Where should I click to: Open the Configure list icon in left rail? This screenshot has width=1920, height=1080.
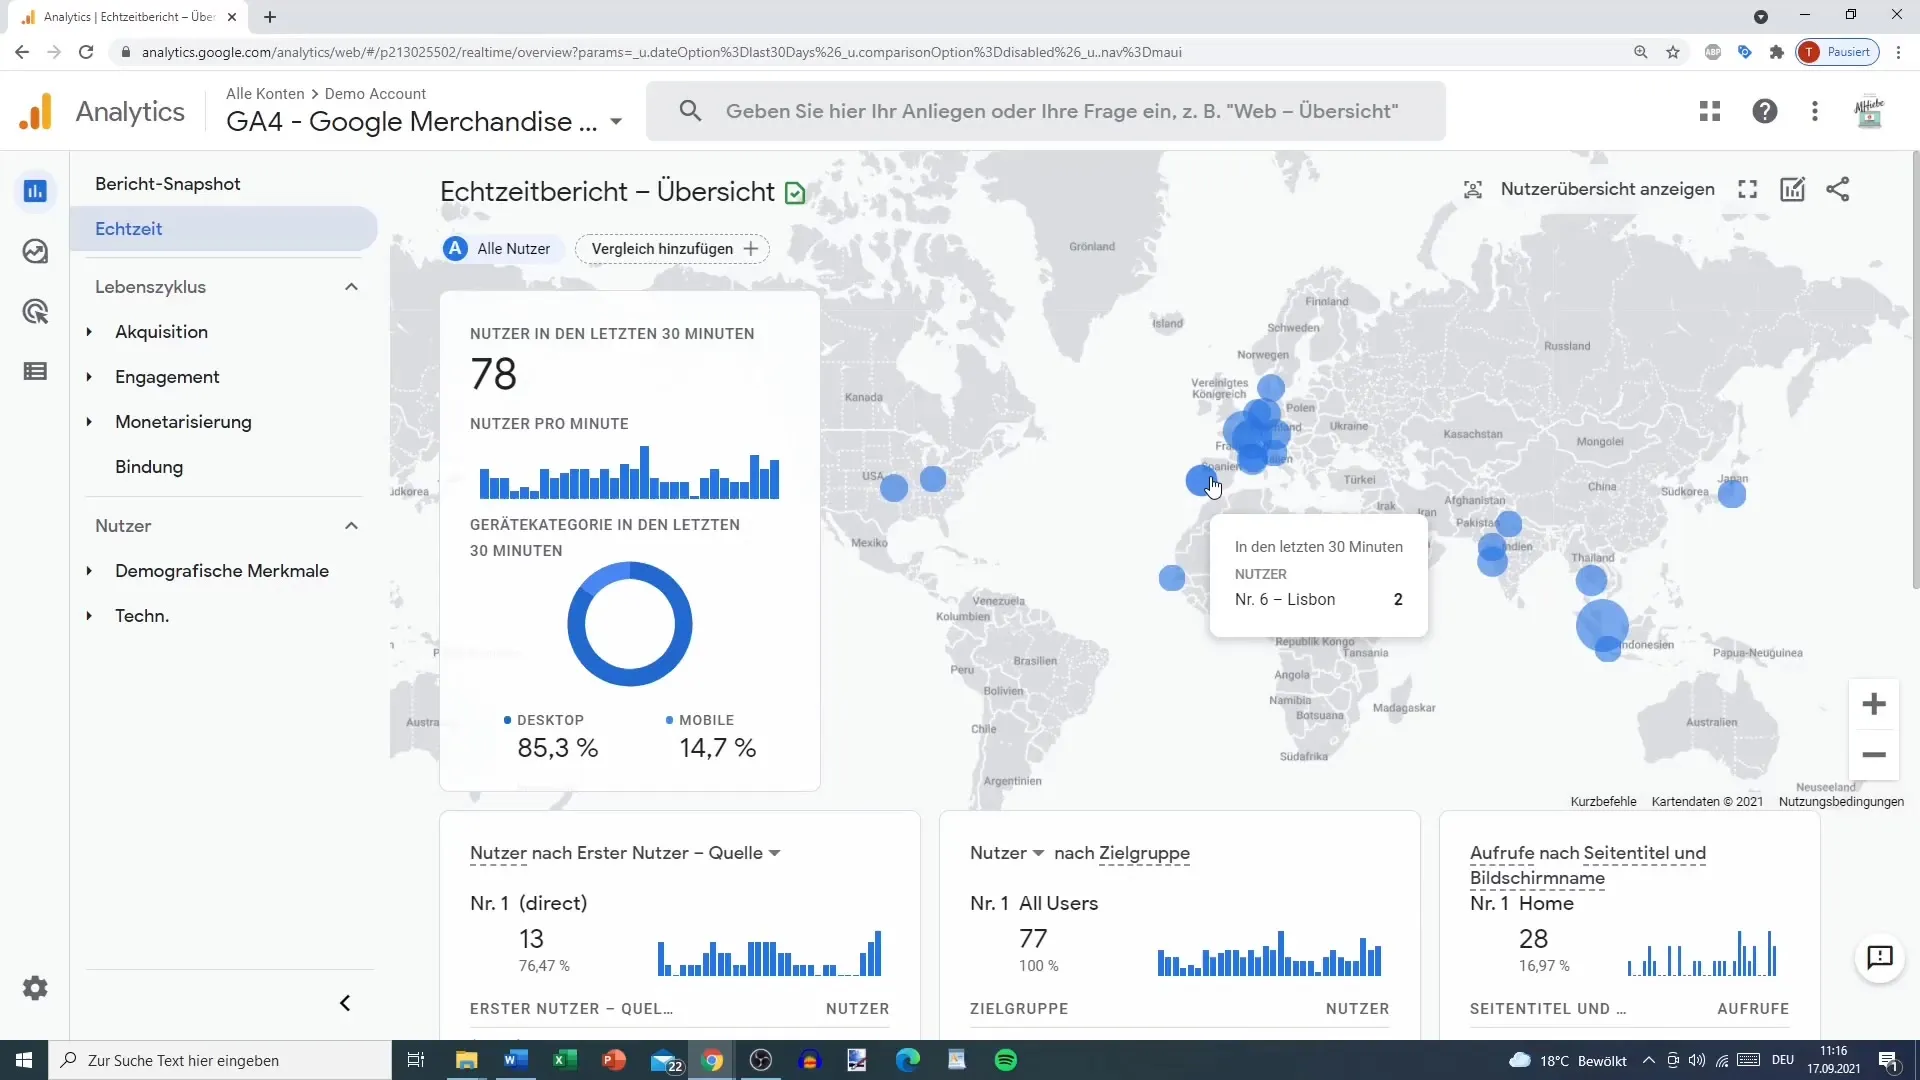point(35,371)
